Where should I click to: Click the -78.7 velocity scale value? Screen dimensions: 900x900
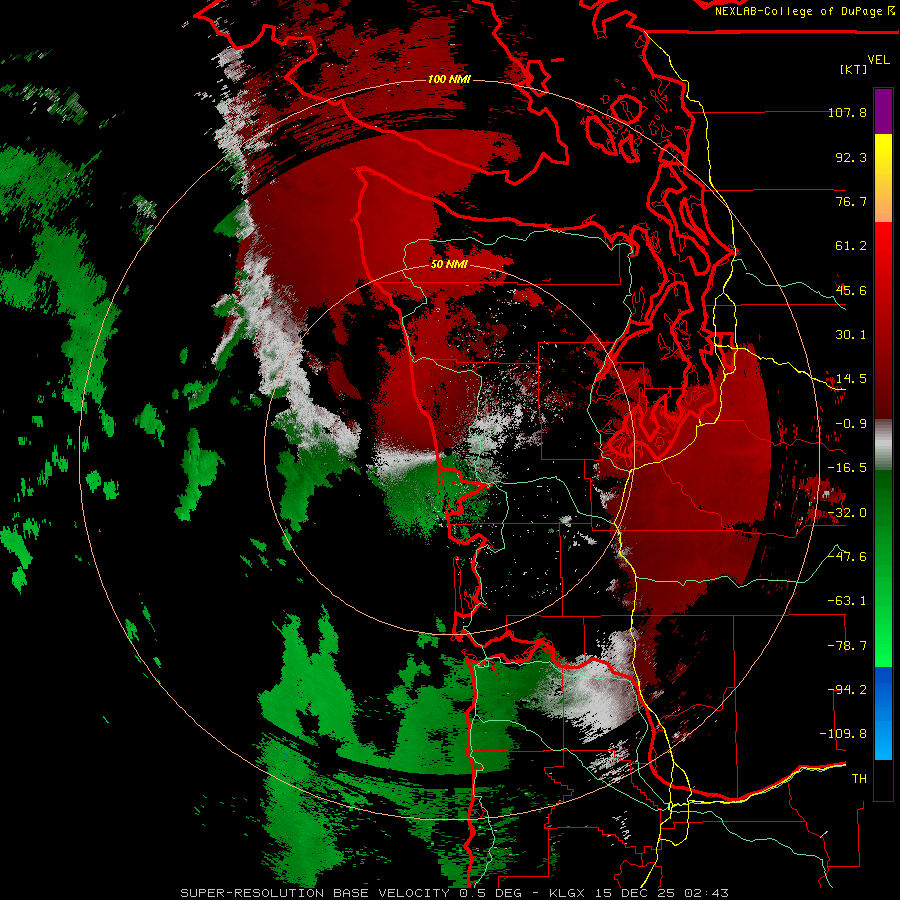point(847,646)
